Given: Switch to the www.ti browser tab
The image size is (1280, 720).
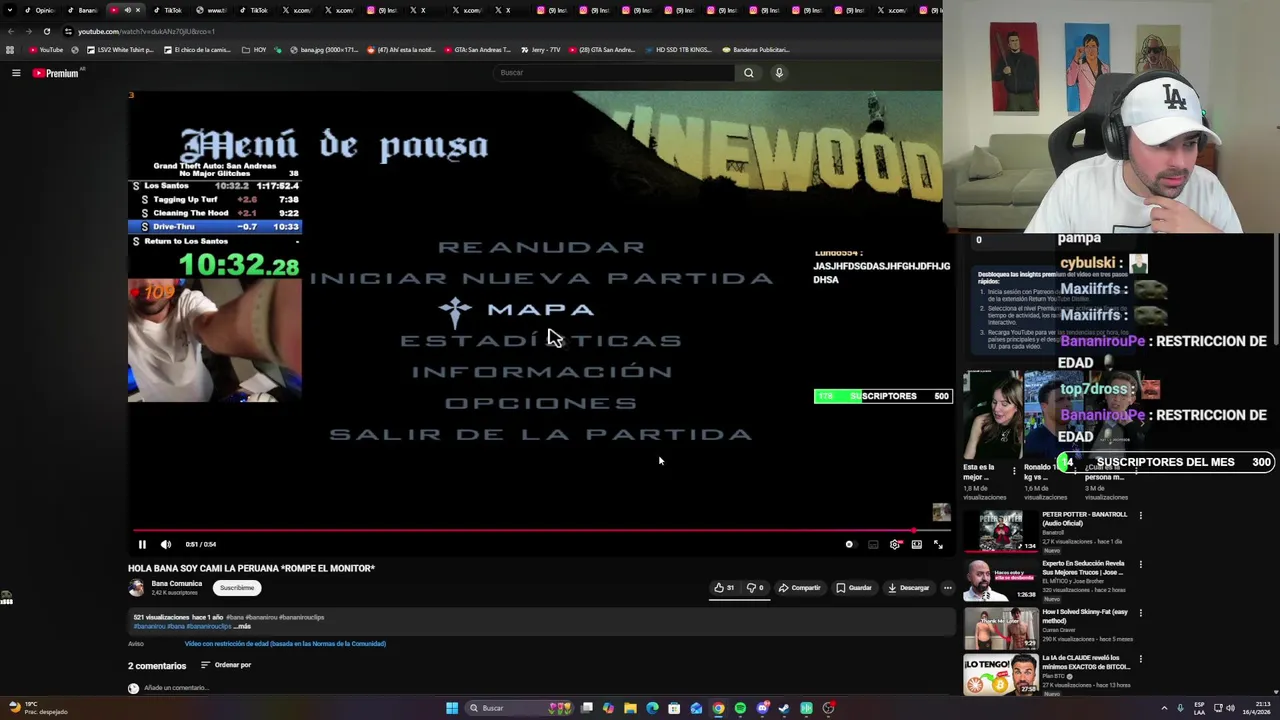Looking at the screenshot, I should click(x=210, y=10).
